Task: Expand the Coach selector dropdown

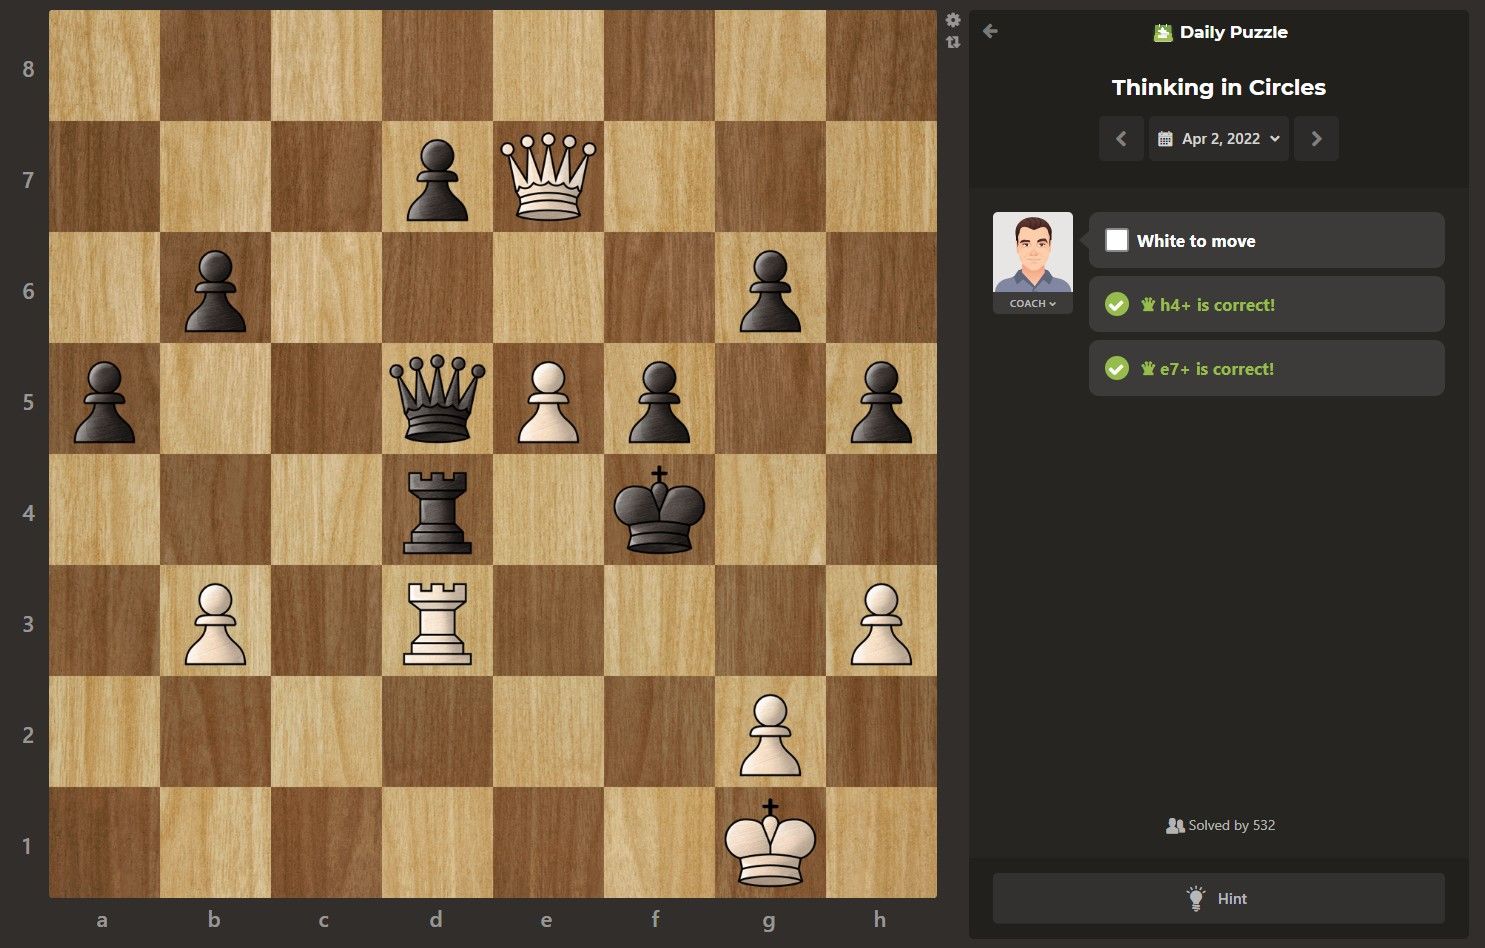Action: click(1032, 303)
